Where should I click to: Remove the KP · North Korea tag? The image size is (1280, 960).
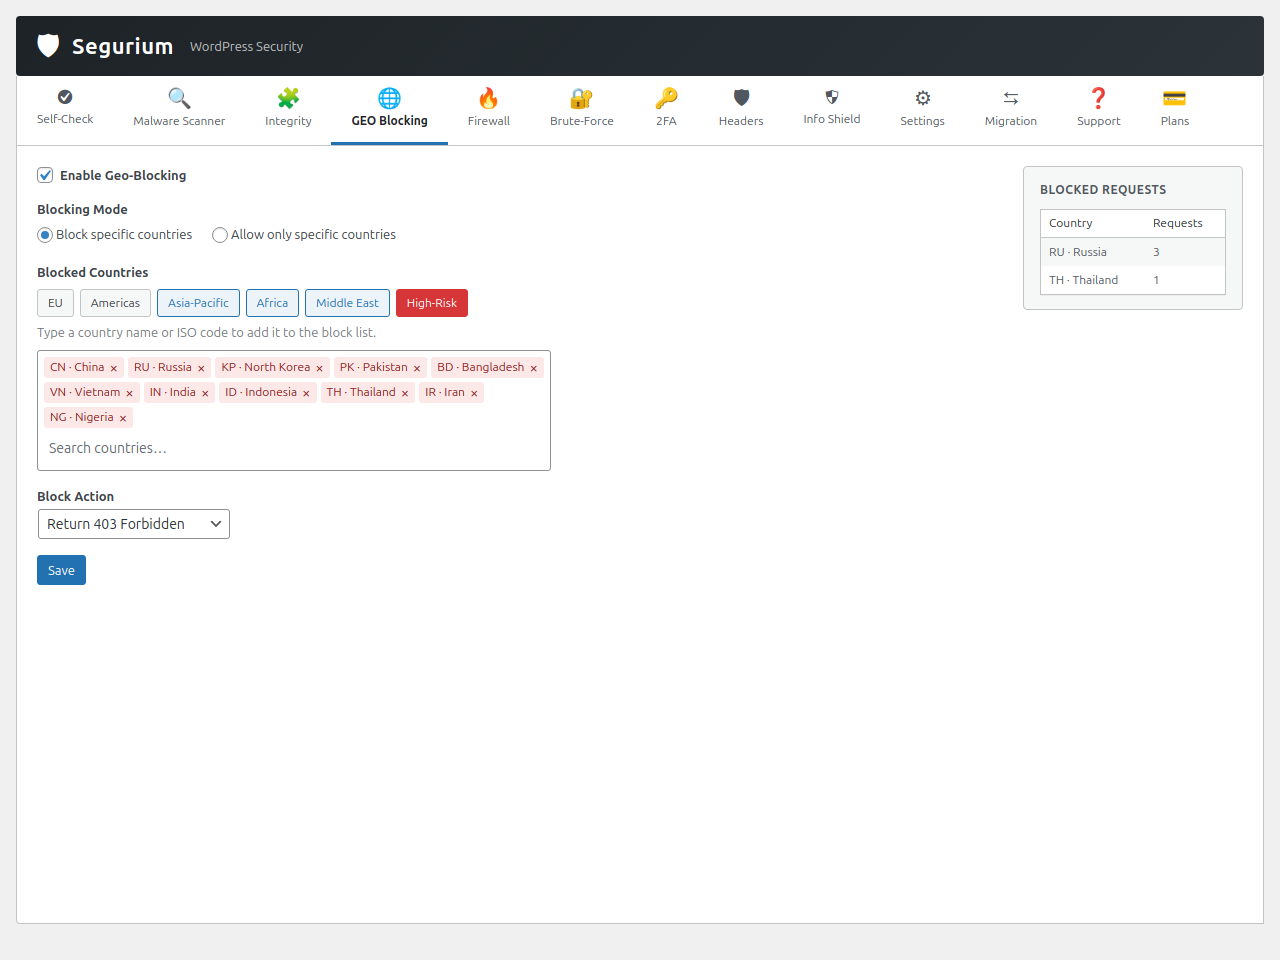320,368
